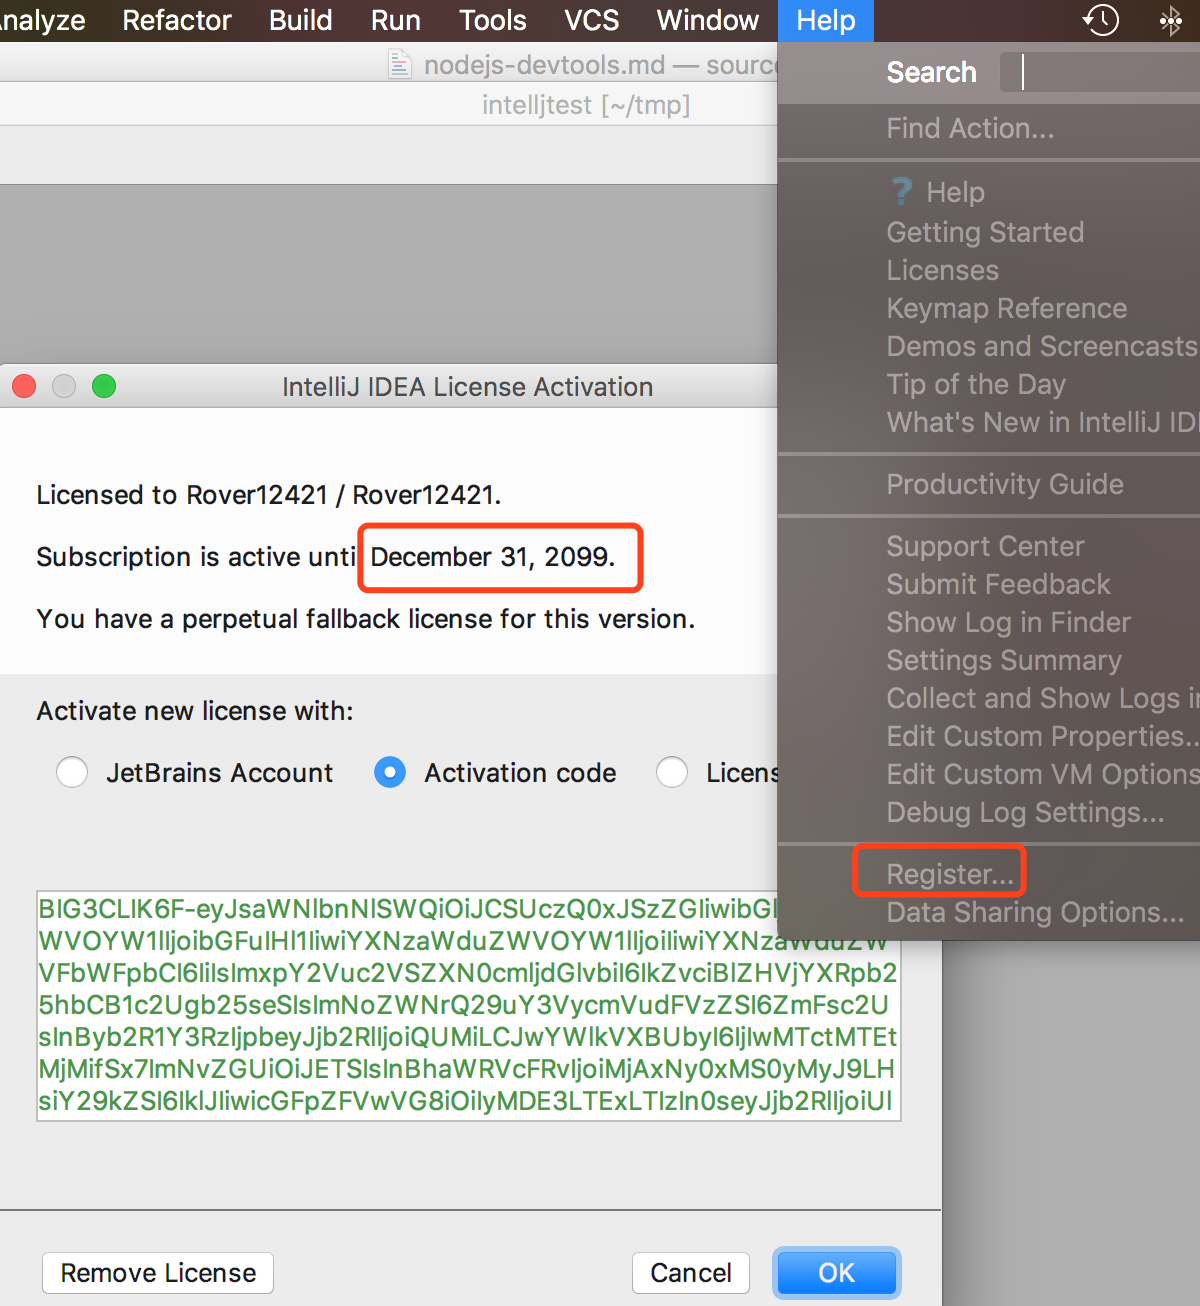Select the License server radio button
The height and width of the screenshot is (1306, 1200).
click(x=672, y=773)
